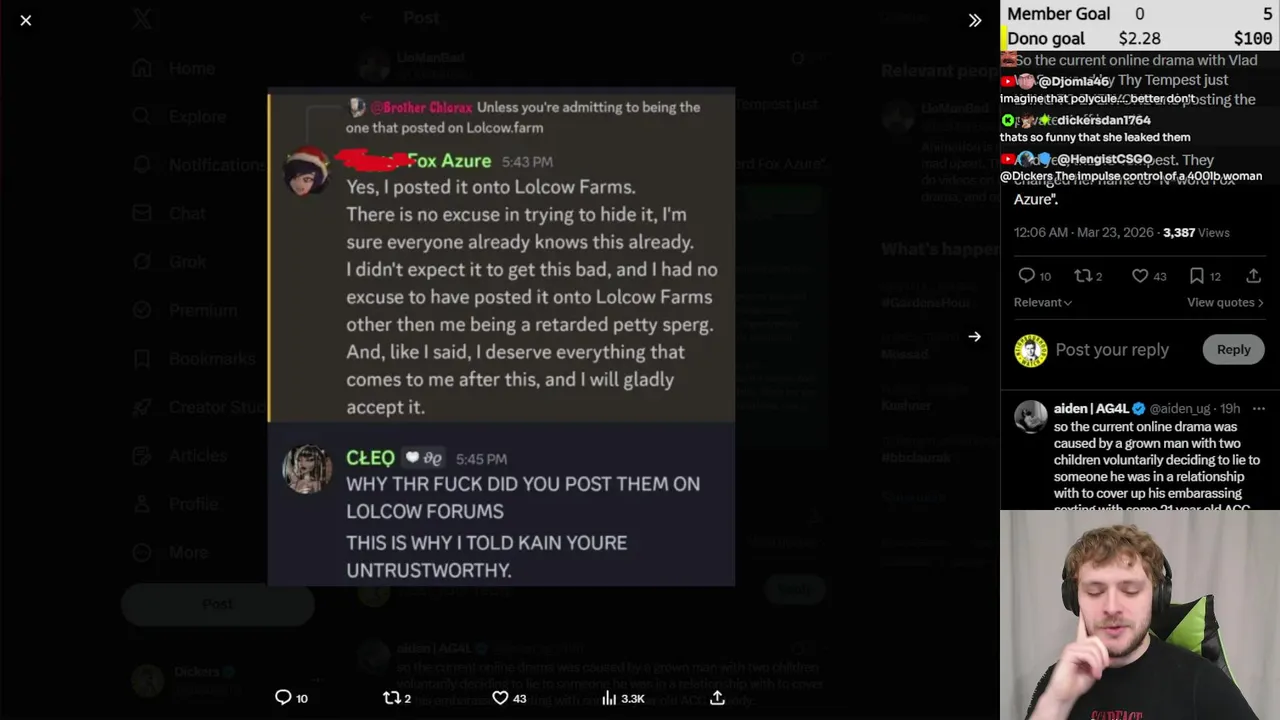The height and width of the screenshot is (720, 1280).
Task: Collapse the side panel with double chevron
Action: [975, 20]
